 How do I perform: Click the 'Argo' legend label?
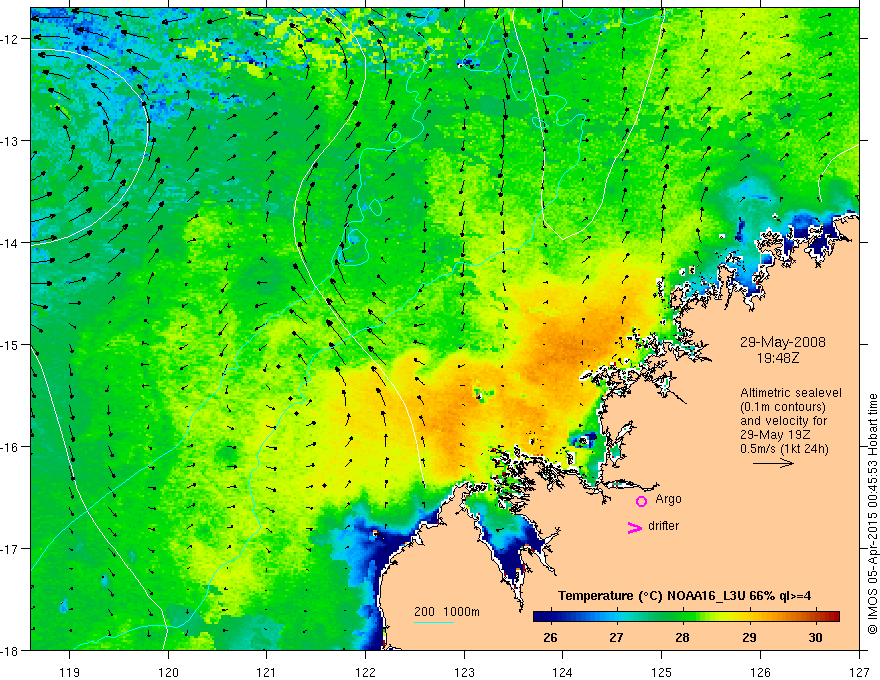pos(668,499)
